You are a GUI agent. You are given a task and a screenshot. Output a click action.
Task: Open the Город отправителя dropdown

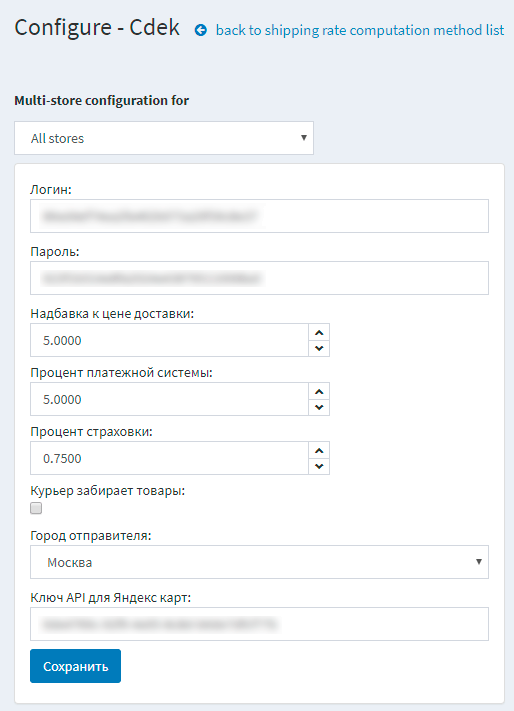tap(259, 562)
